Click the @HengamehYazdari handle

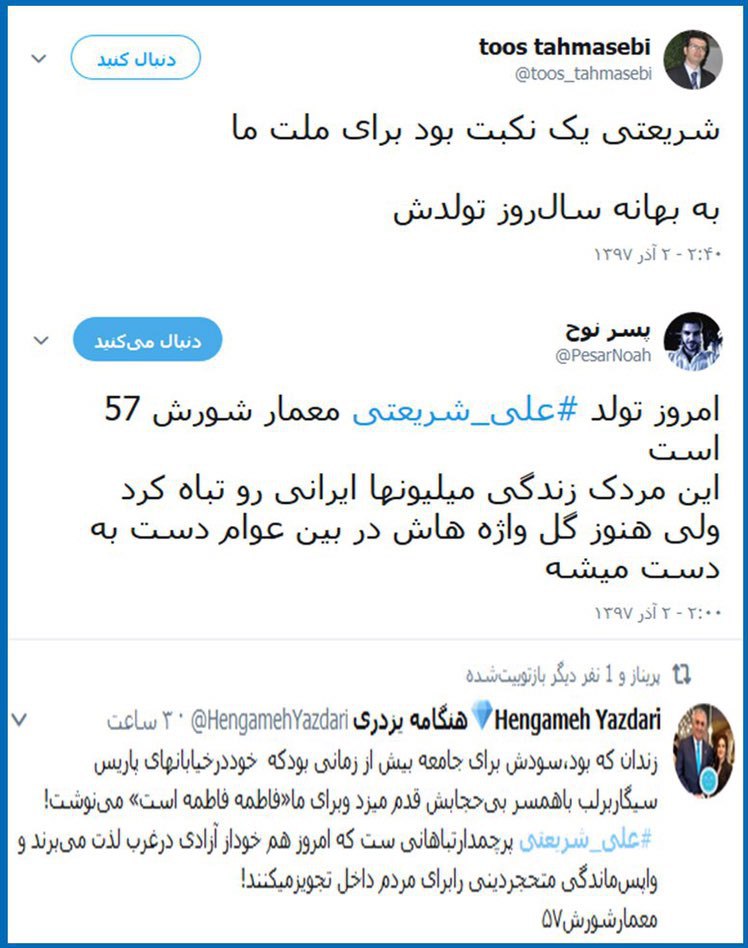tap(270, 721)
